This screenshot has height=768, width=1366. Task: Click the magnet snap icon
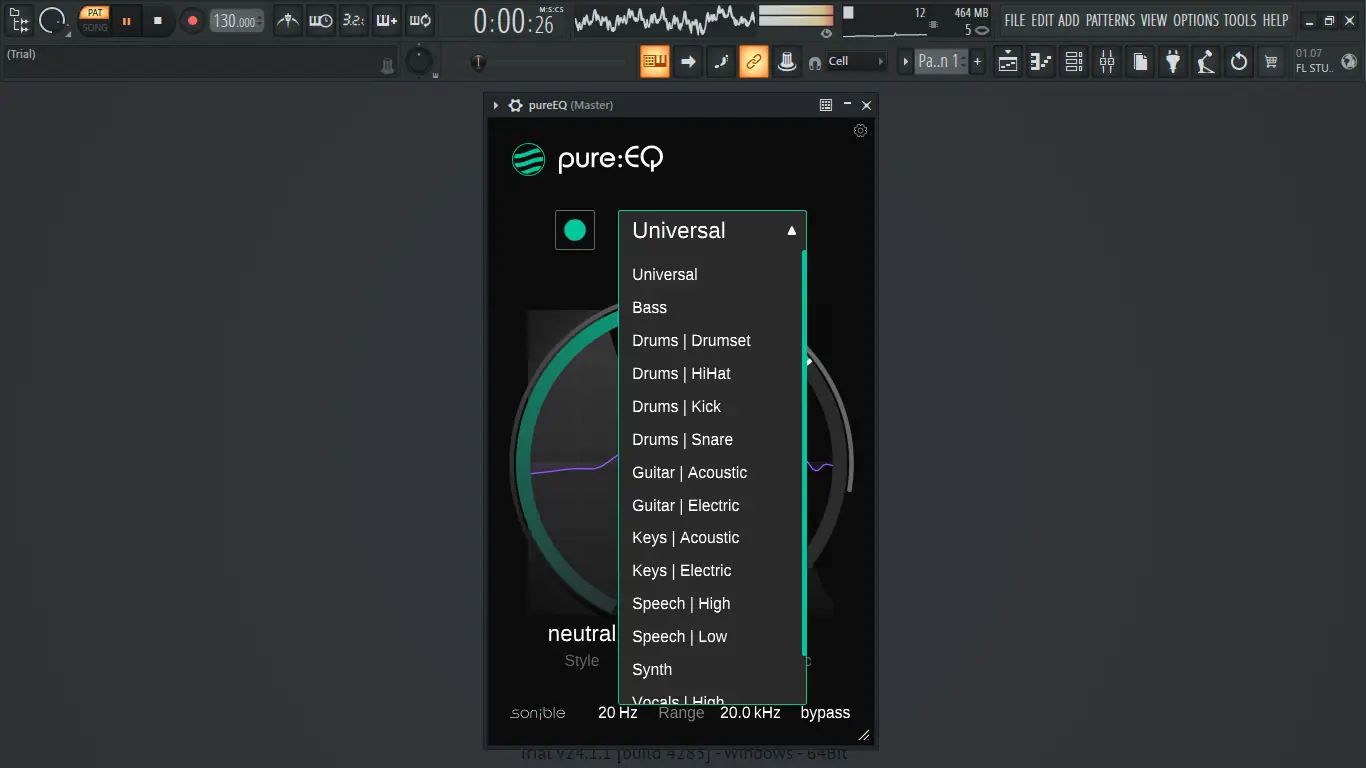pos(815,63)
